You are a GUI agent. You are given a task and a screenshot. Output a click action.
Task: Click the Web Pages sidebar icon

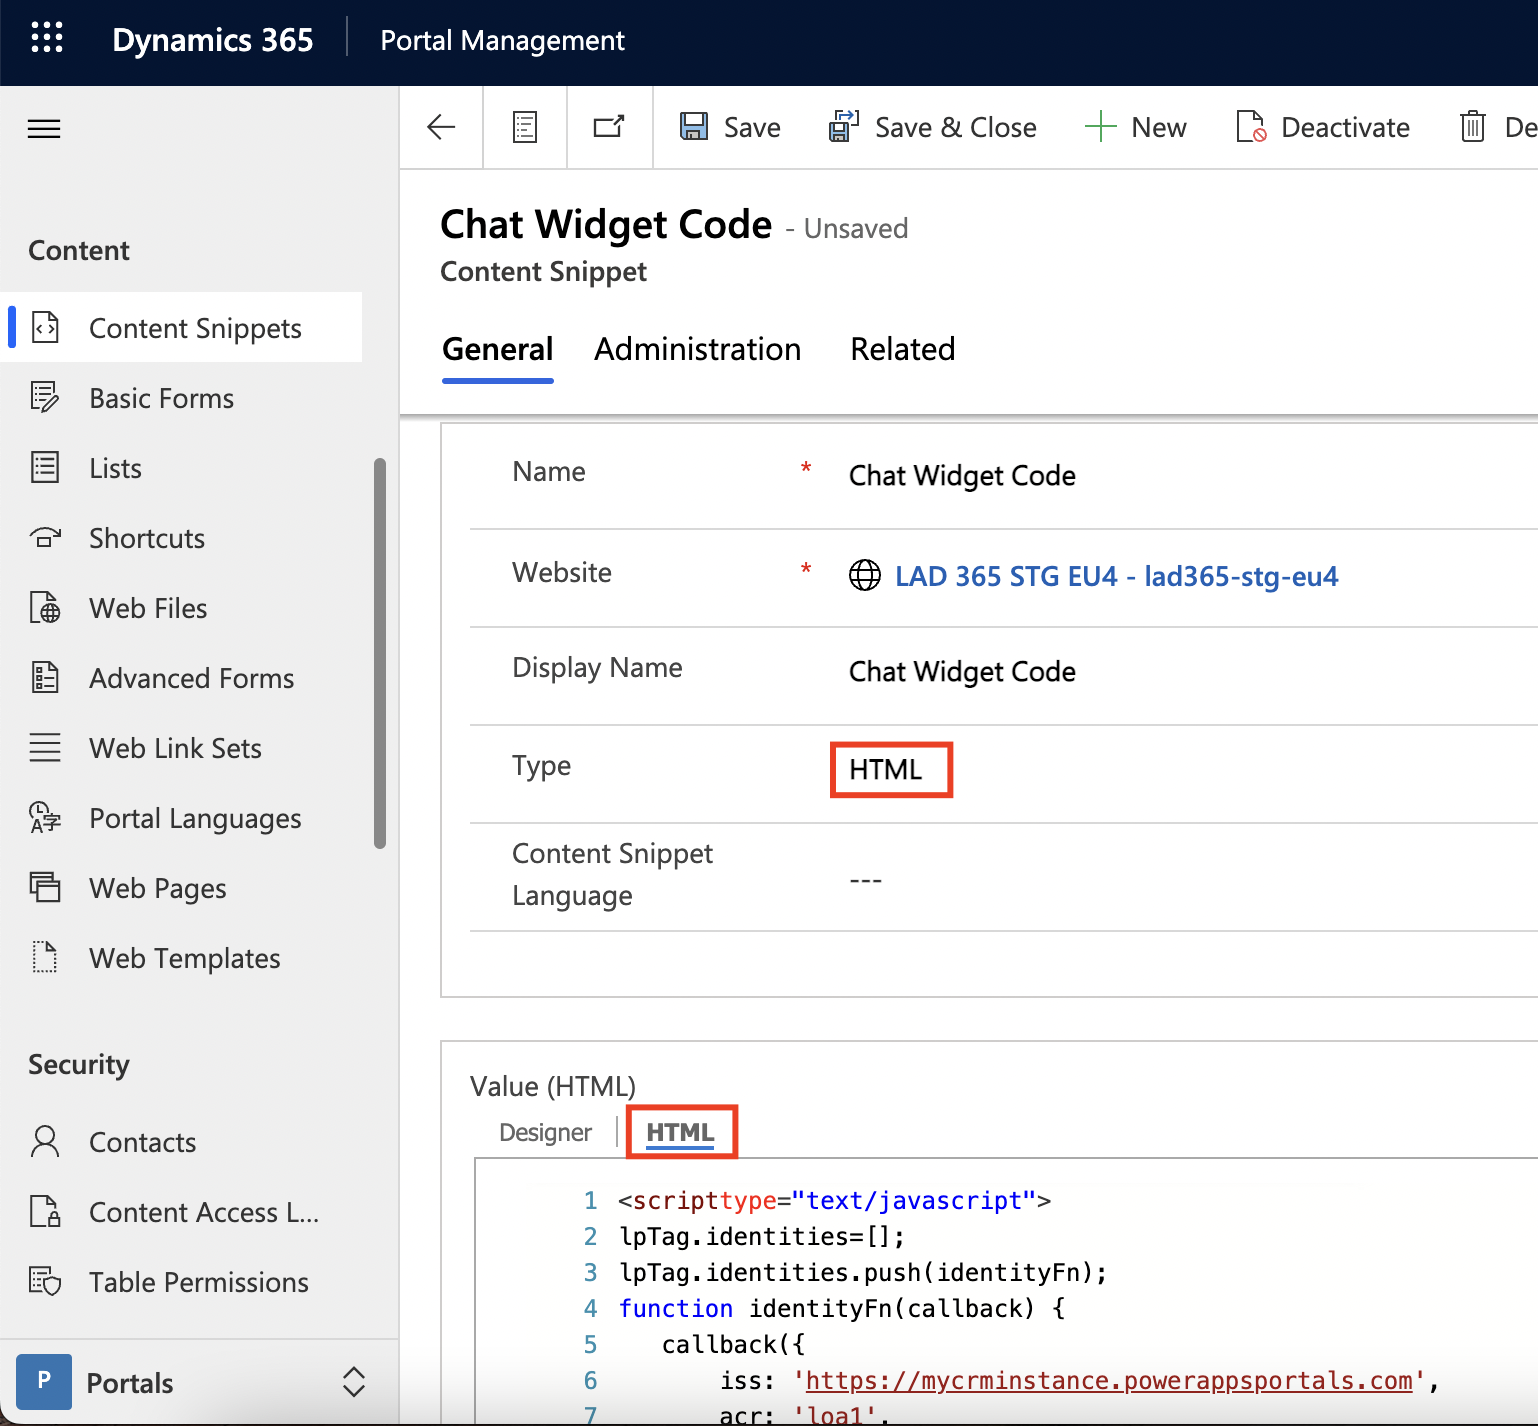tap(45, 887)
